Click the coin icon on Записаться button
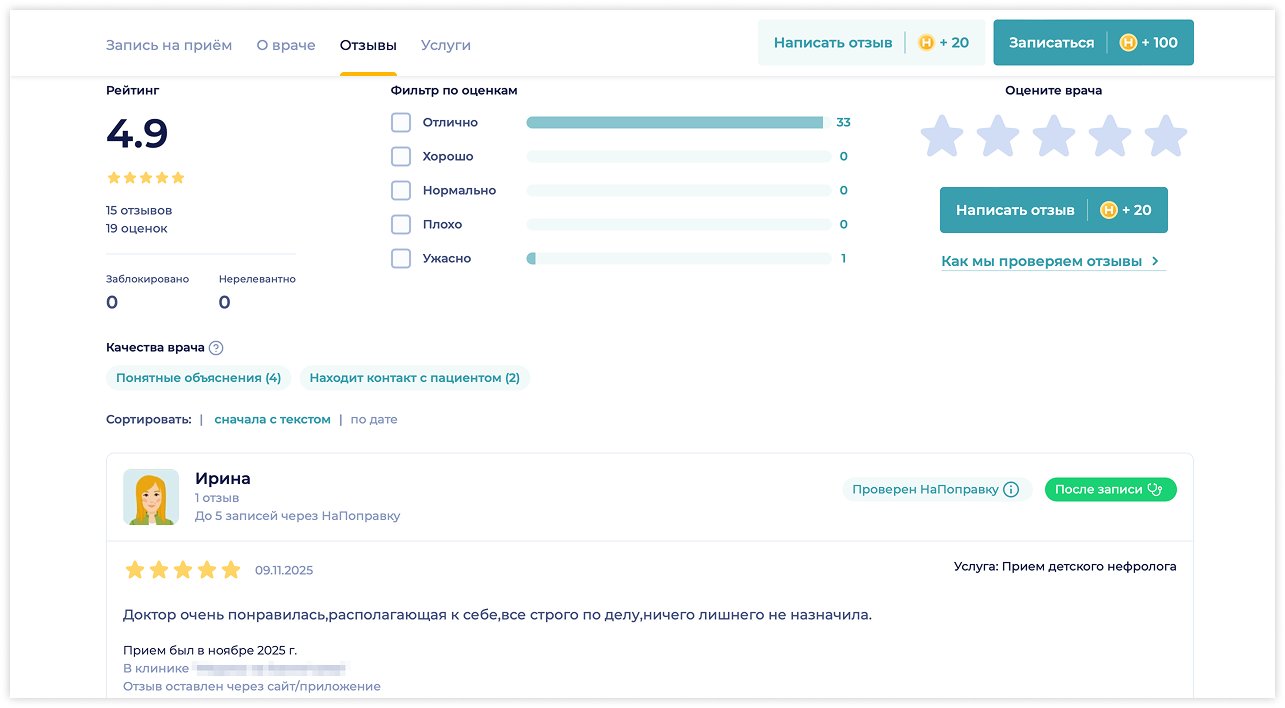 point(1128,43)
